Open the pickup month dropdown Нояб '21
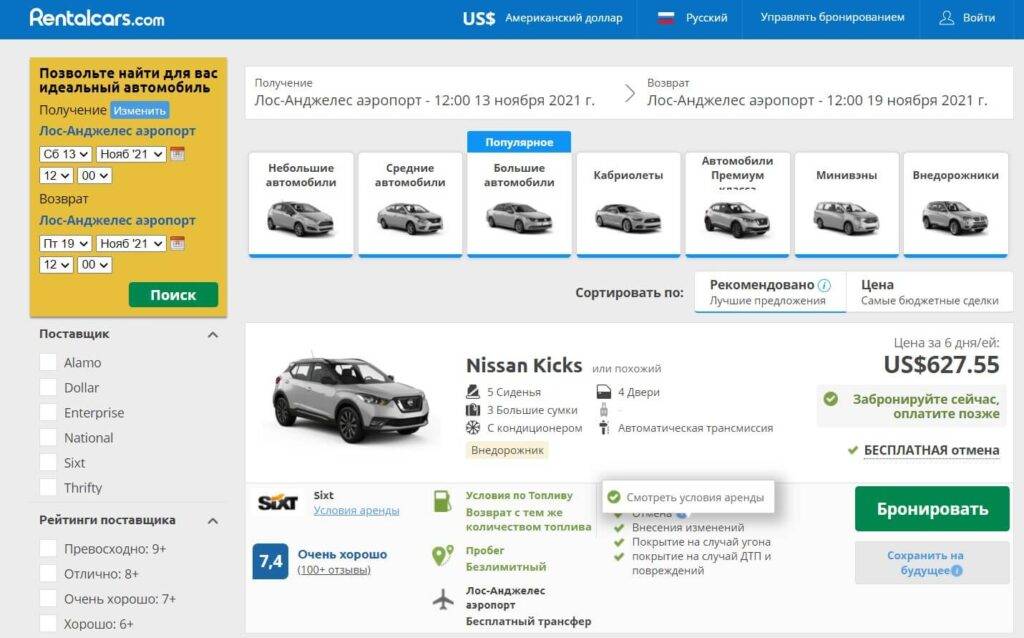Screen dimensions: 1024x638 click(131, 154)
